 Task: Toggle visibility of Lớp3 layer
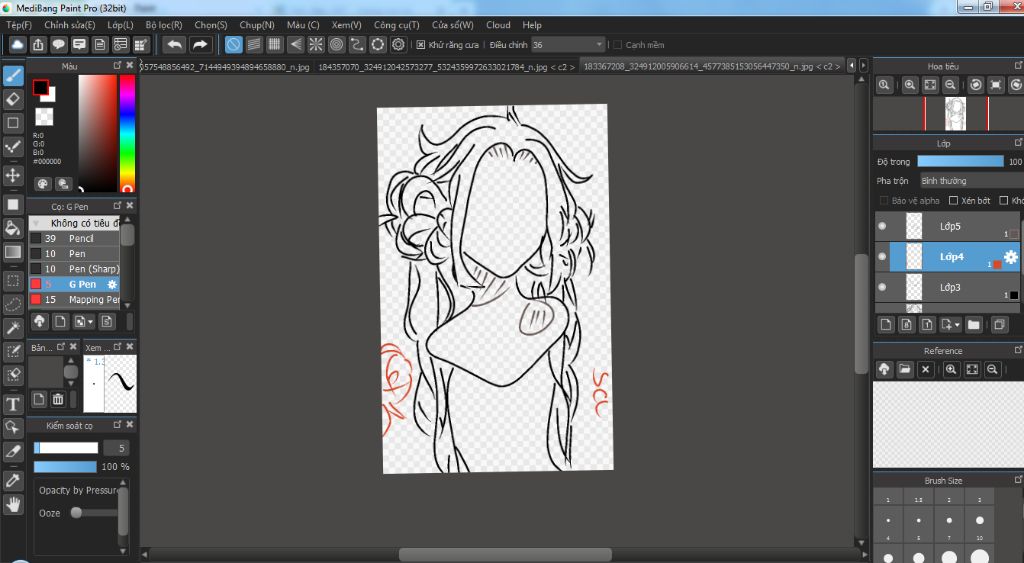click(x=882, y=287)
